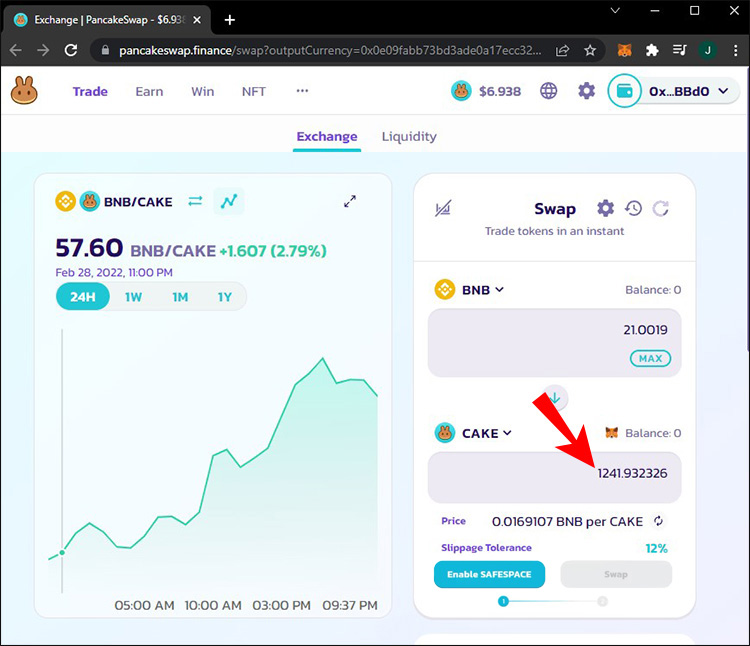The image size is (750, 646).
Task: Toggle the chart view icon
Action: tap(229, 201)
